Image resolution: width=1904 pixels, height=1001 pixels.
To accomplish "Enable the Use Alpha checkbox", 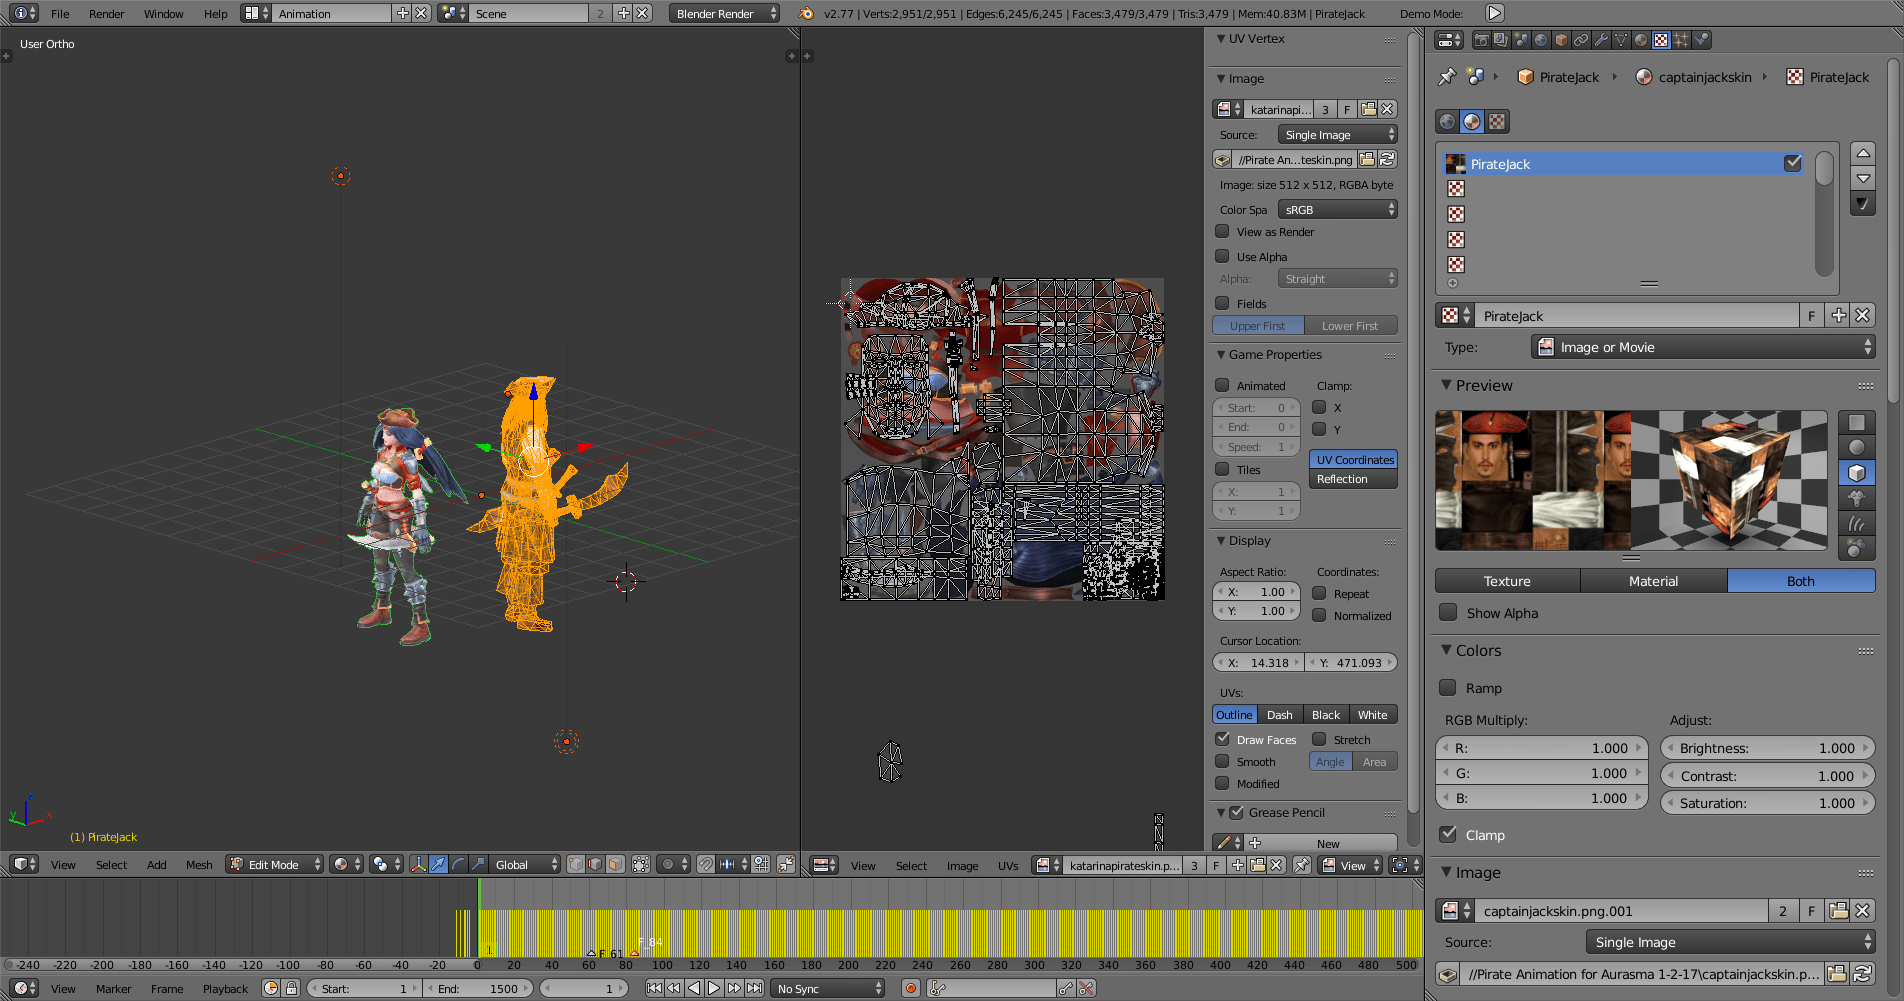I will pyautogui.click(x=1222, y=256).
